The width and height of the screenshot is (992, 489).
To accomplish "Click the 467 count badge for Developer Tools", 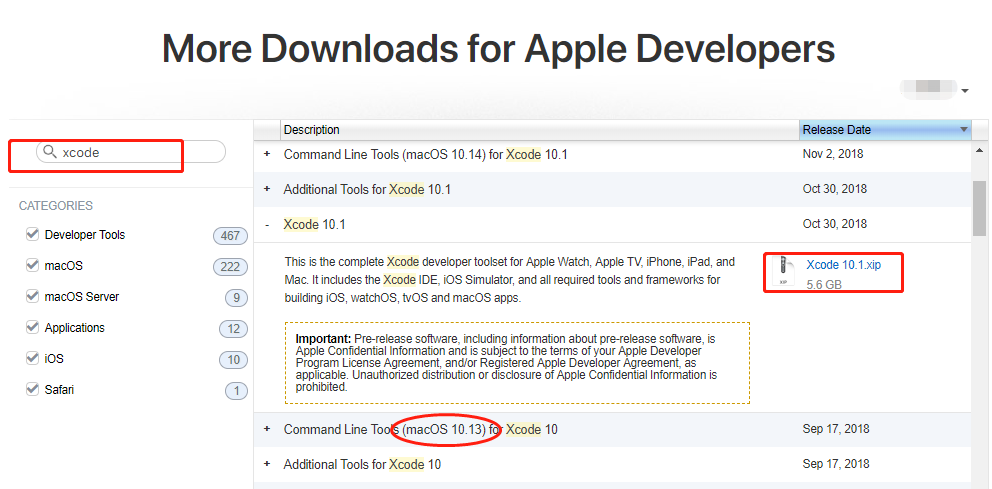I will click(230, 236).
